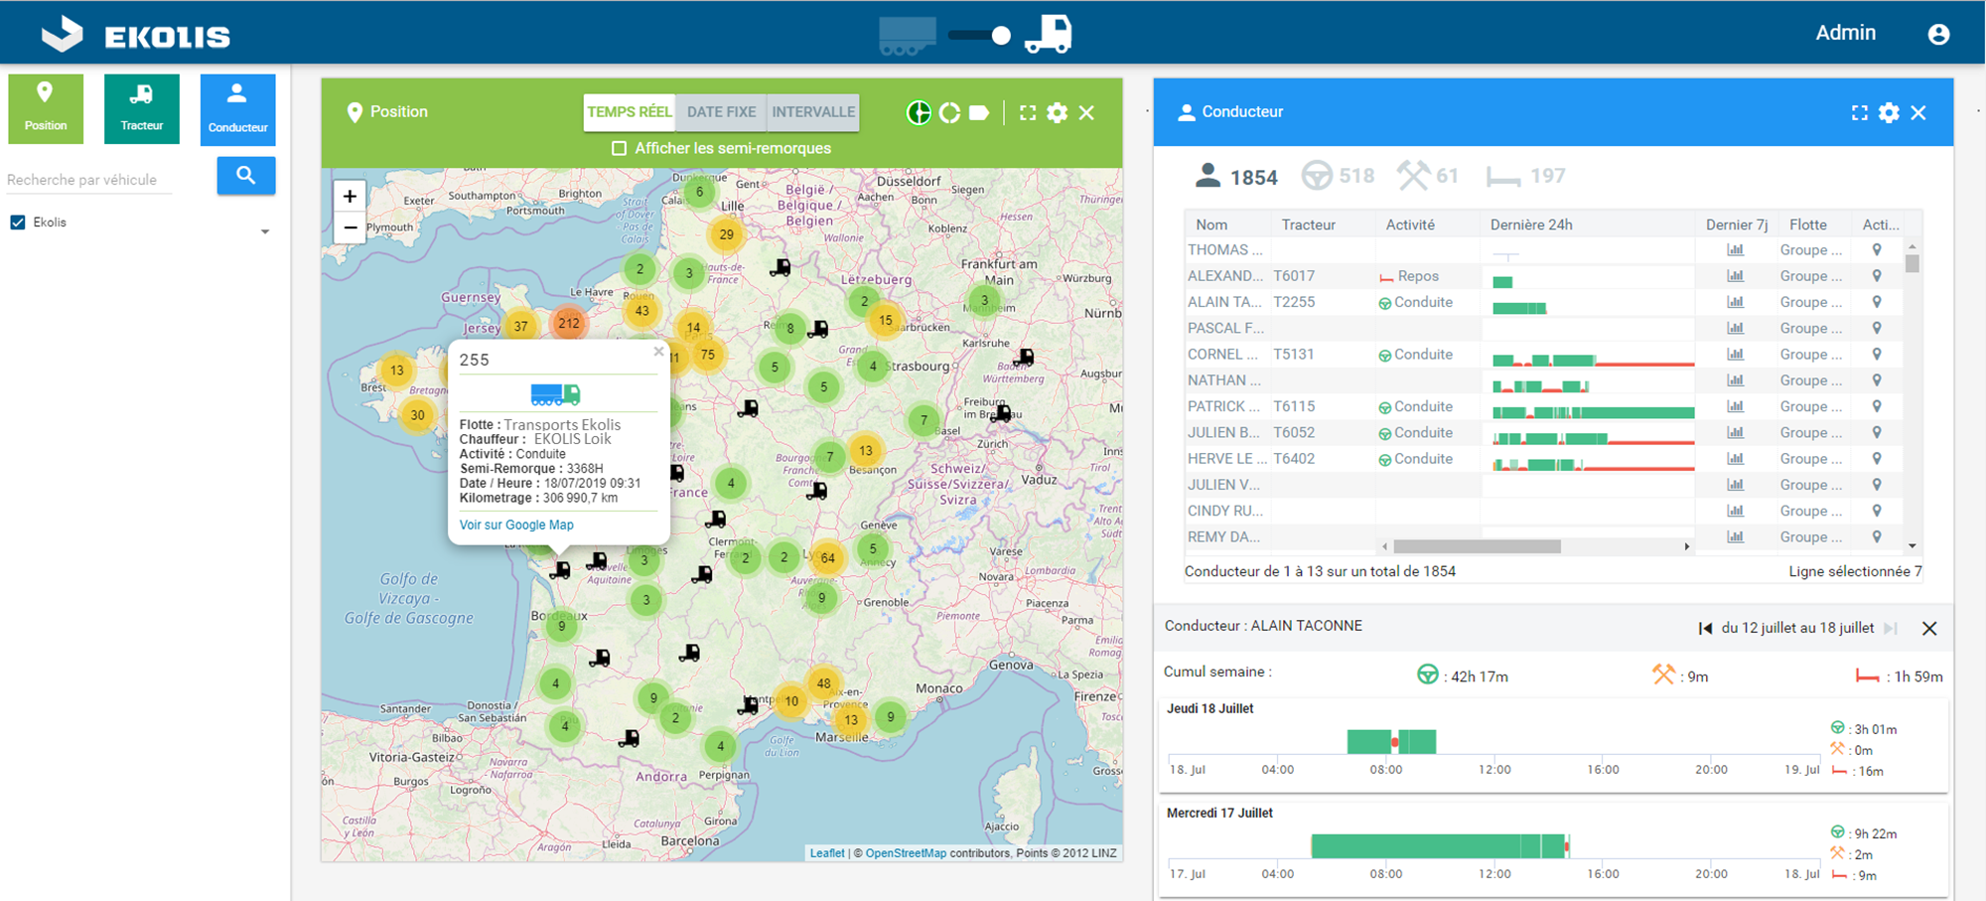
Task: Toggle the Ekolis fleet checkbox
Action: click(x=18, y=222)
